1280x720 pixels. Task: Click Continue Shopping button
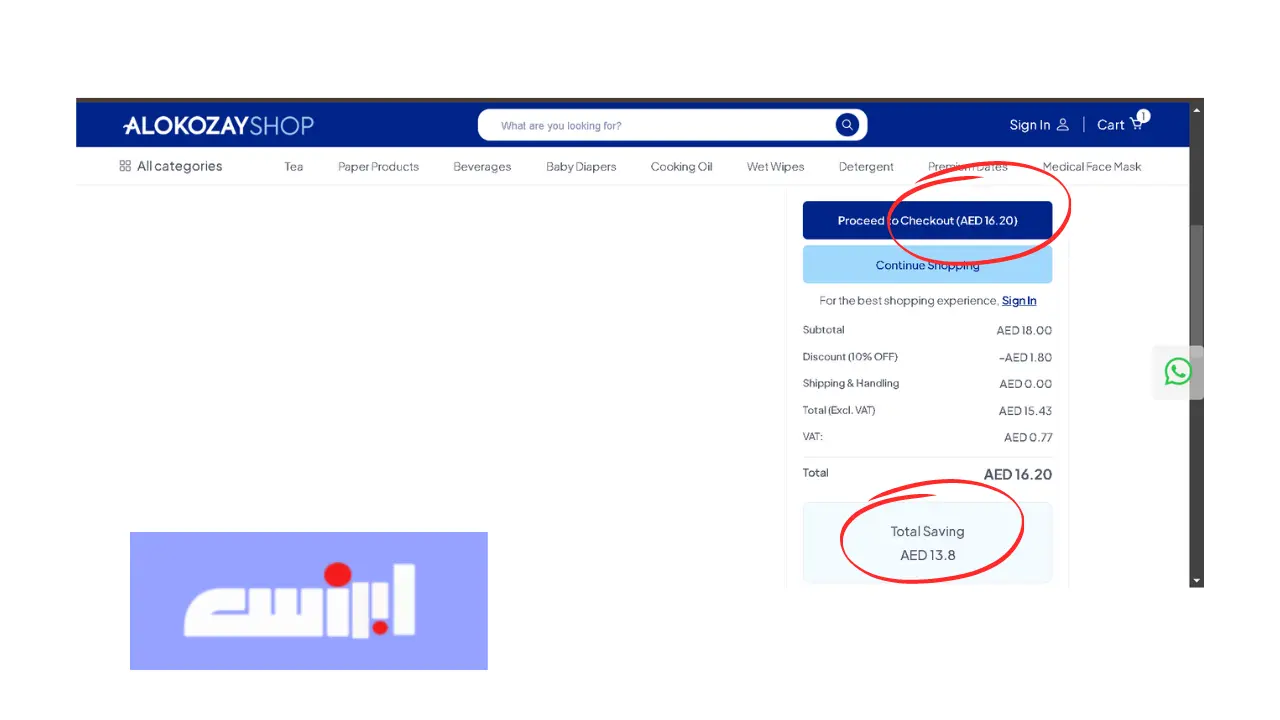(927, 265)
